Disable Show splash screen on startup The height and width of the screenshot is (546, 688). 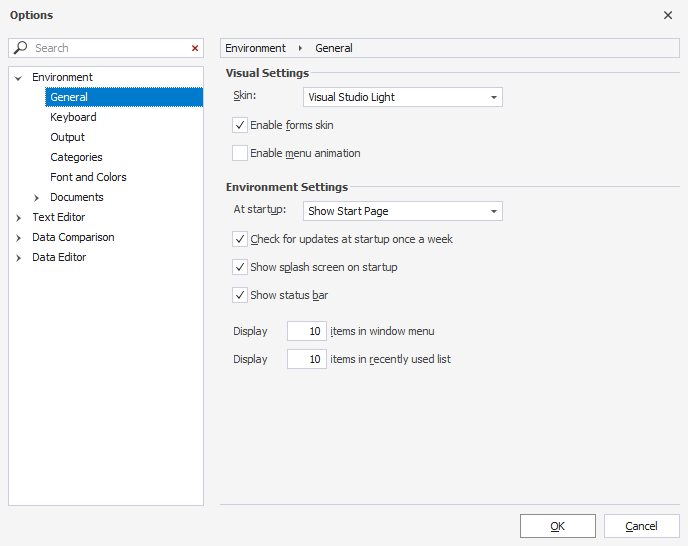point(240,267)
